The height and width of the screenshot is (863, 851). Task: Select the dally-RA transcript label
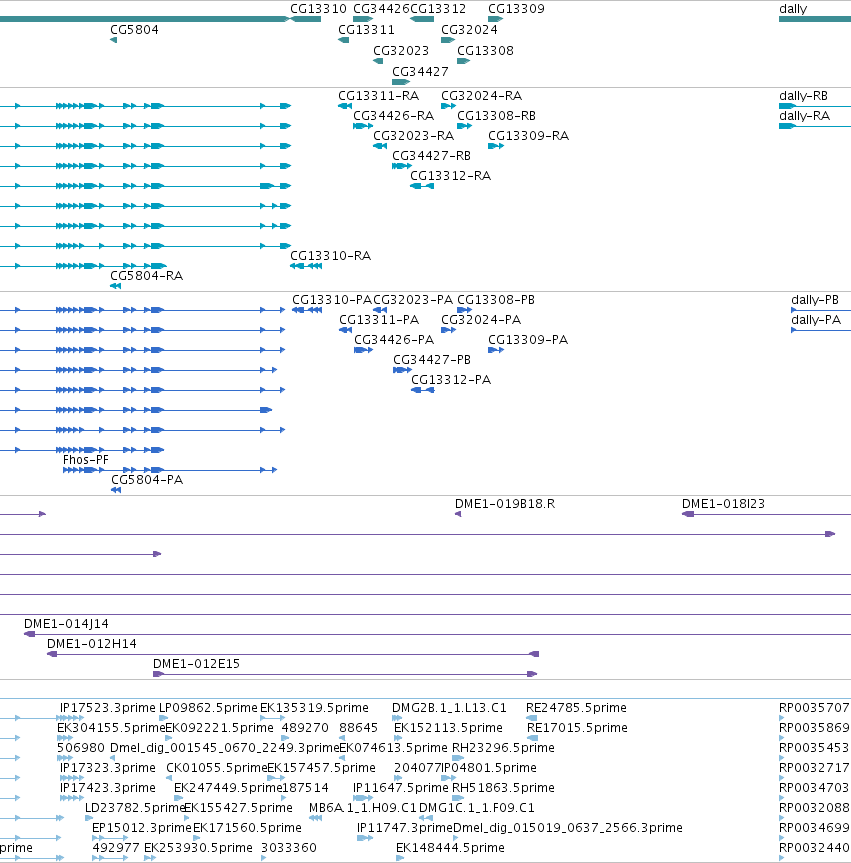click(x=804, y=116)
